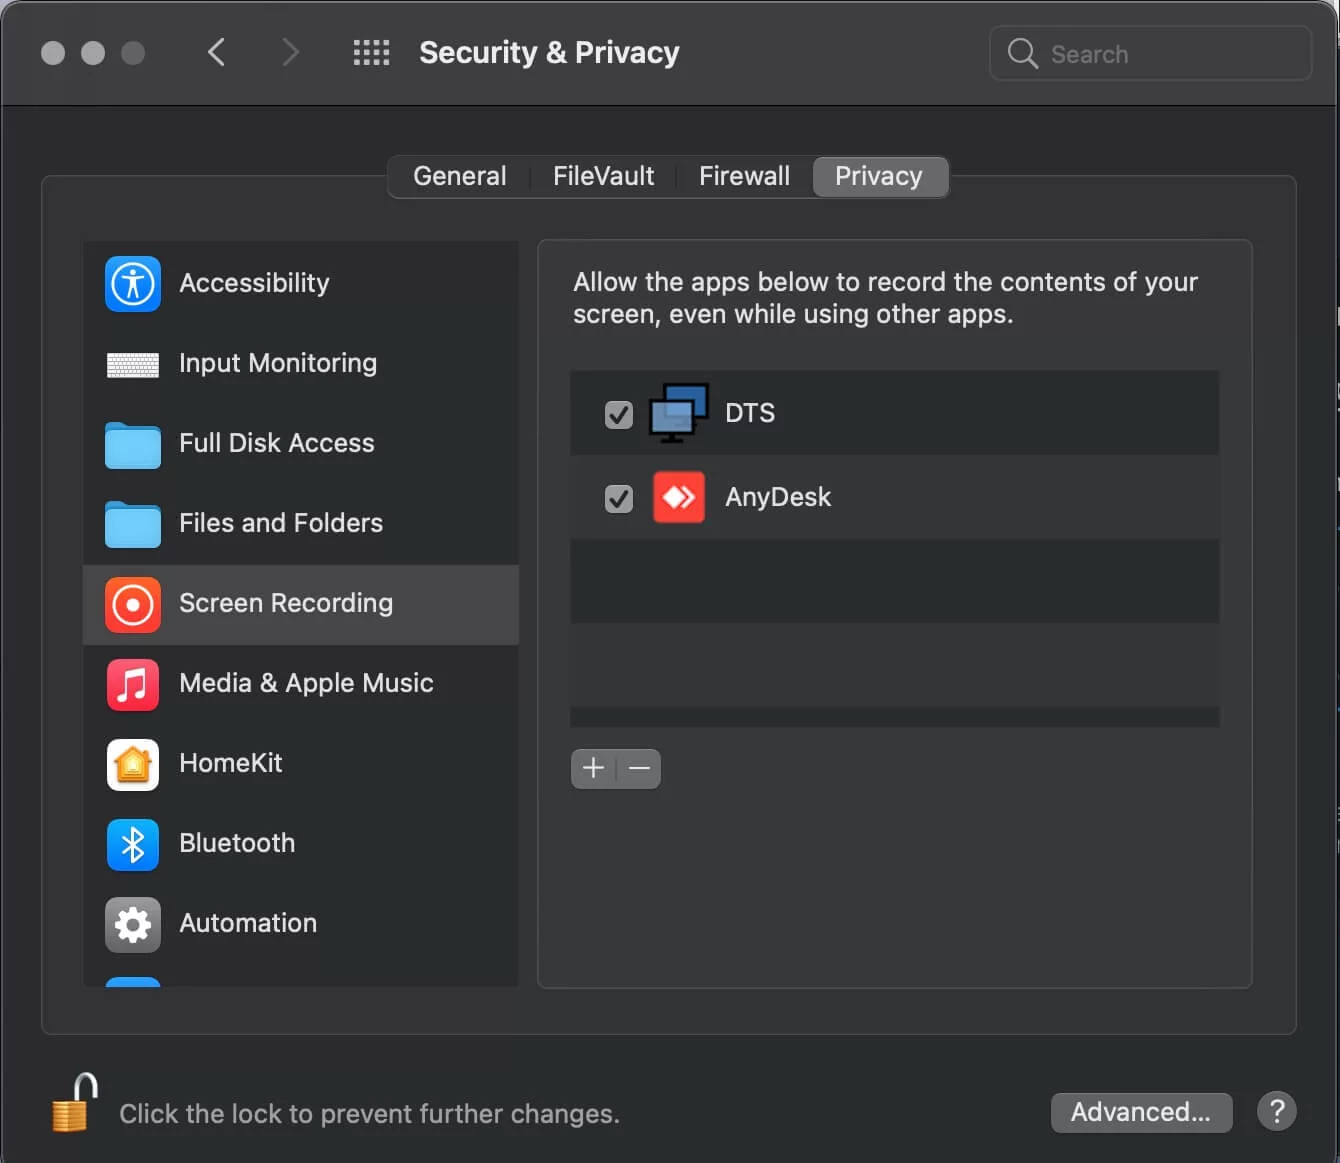Remove an app with the minus button
This screenshot has height=1163, width=1340.
(640, 768)
